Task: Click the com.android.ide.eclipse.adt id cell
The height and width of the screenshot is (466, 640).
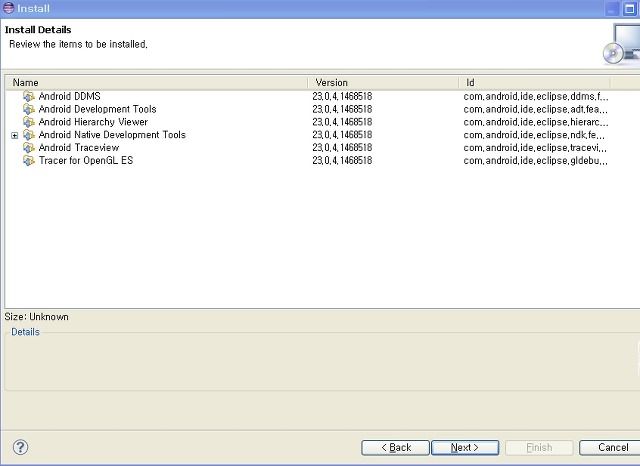Action: coord(536,109)
